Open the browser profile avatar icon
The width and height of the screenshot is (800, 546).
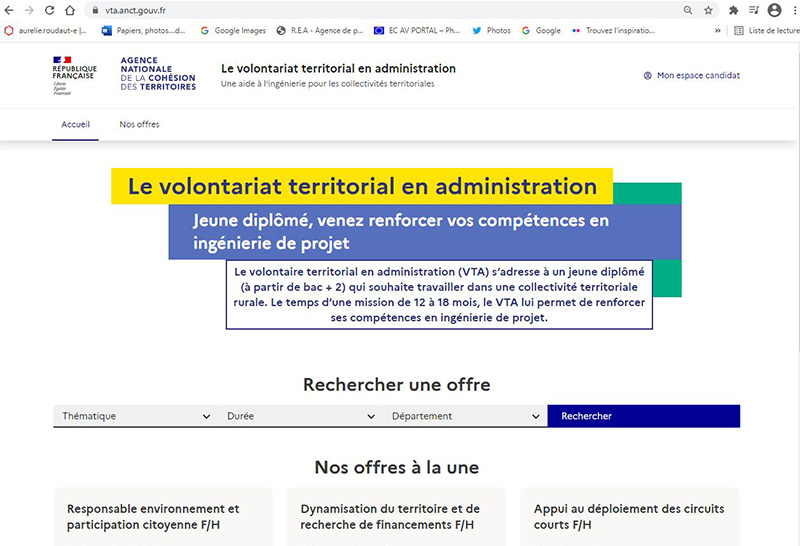pos(774,10)
